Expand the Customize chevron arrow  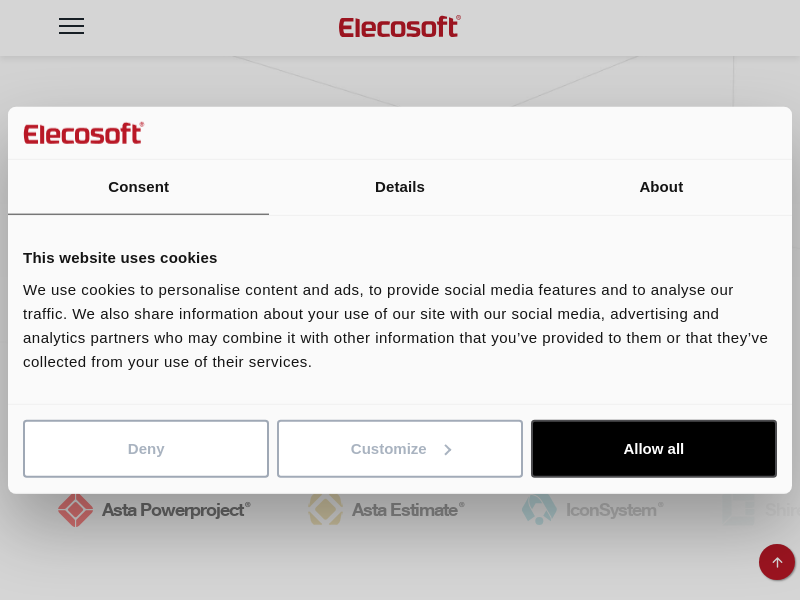click(448, 450)
